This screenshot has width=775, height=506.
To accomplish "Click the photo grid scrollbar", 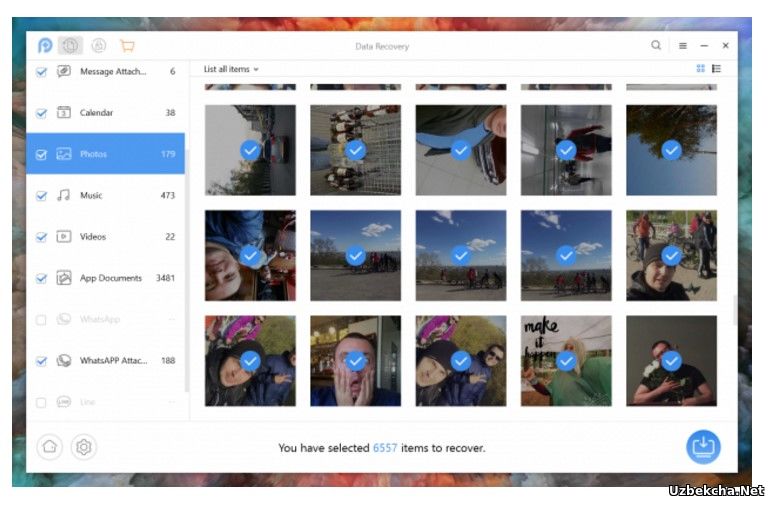I will 735,309.
